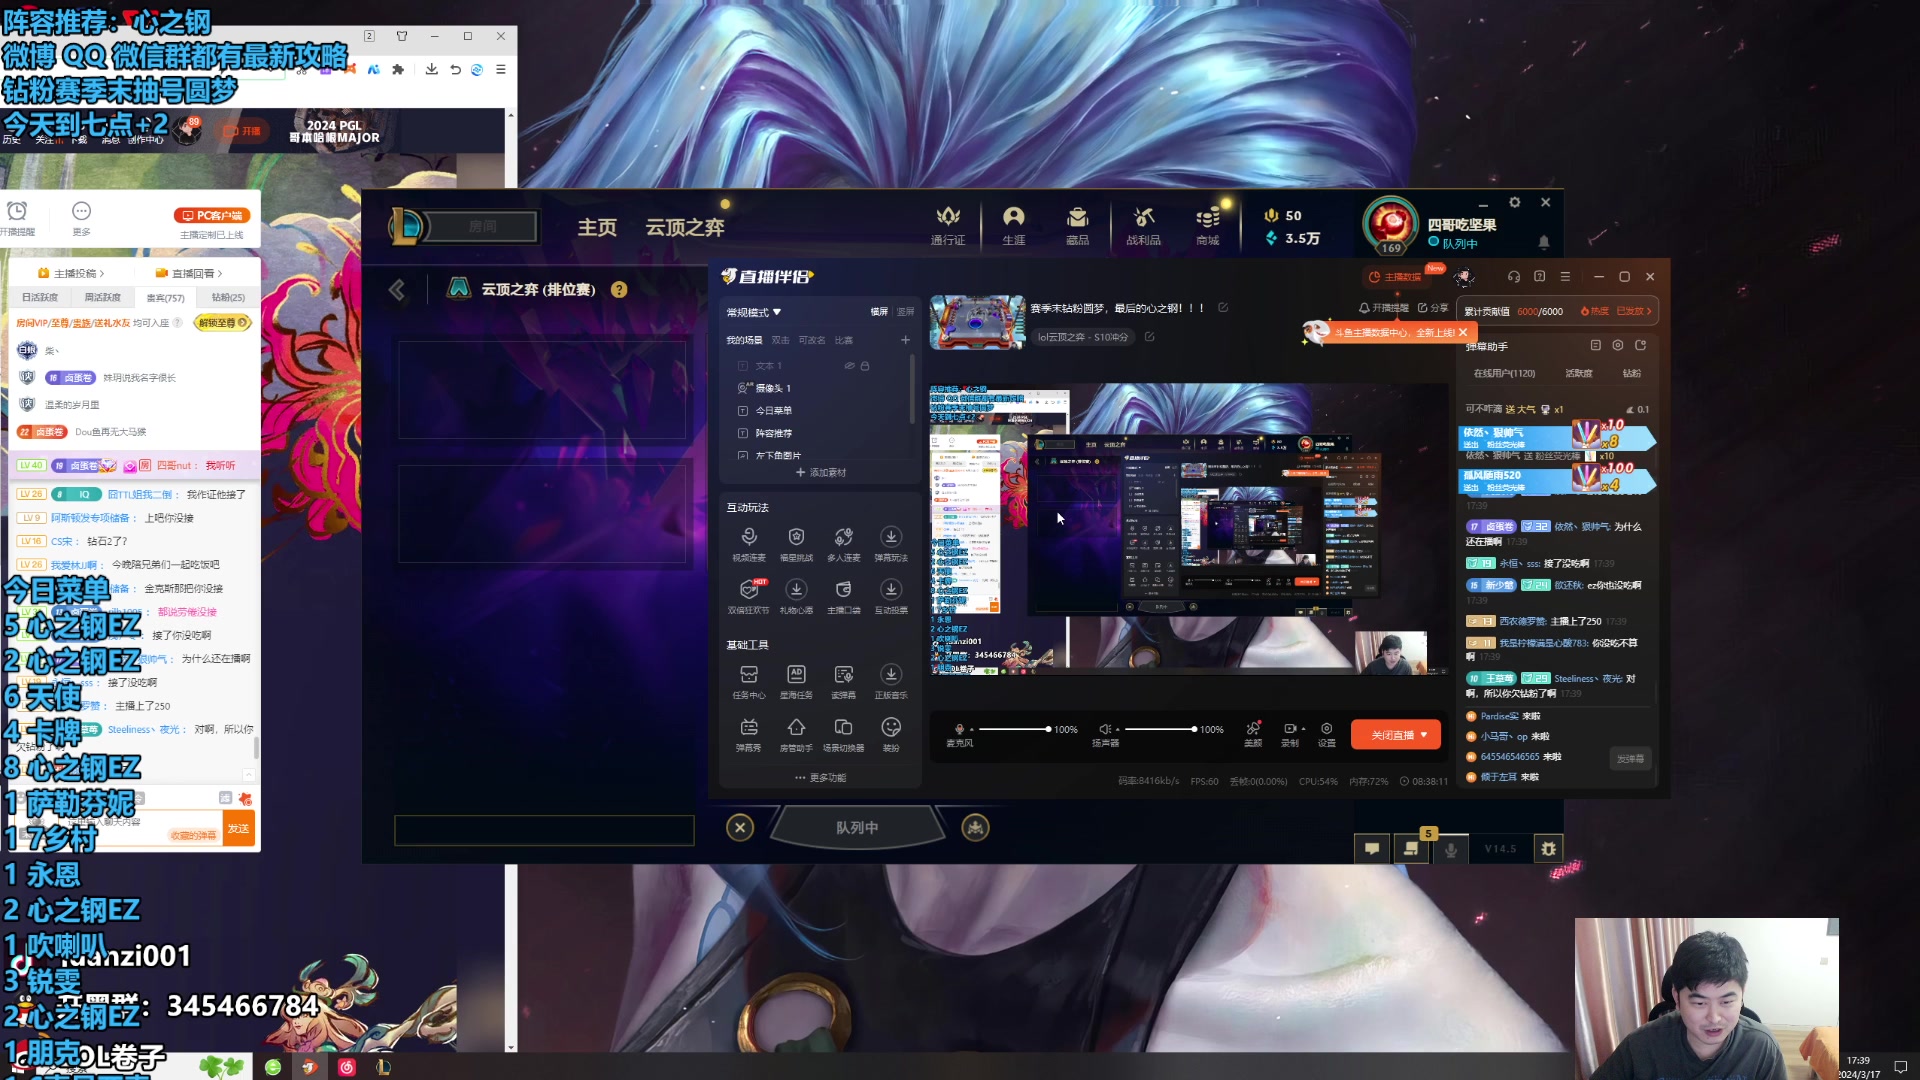Open 视频连麦 video co-stream tool
Viewport: 1920px width, 1080px height.
coord(748,538)
